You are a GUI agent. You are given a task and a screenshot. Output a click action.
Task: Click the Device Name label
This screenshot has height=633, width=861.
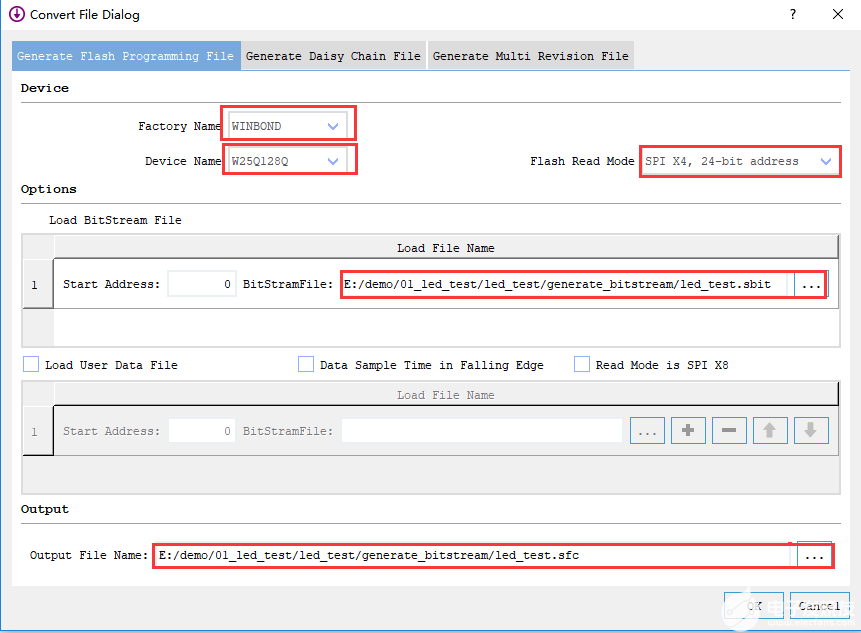pos(183,161)
